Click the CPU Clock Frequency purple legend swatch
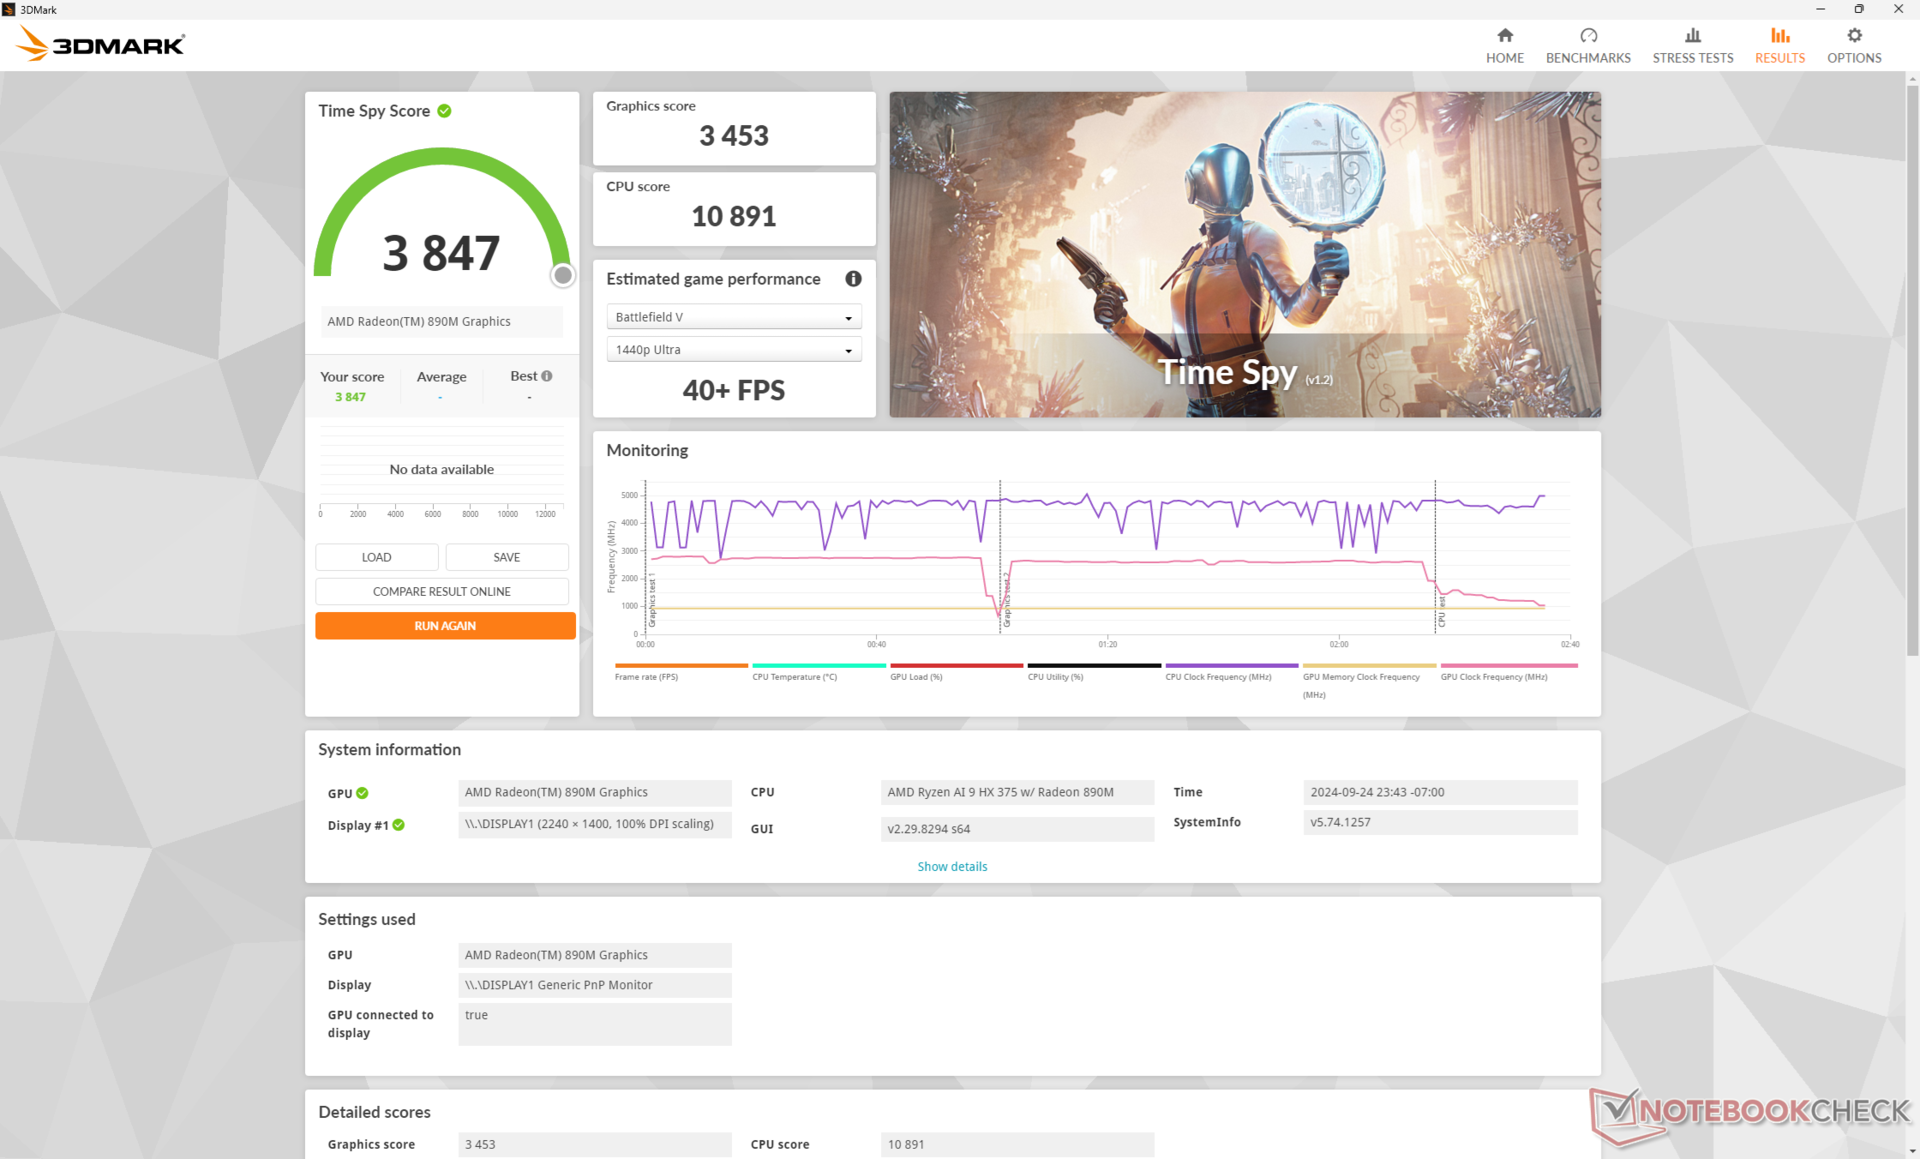 (x=1231, y=666)
